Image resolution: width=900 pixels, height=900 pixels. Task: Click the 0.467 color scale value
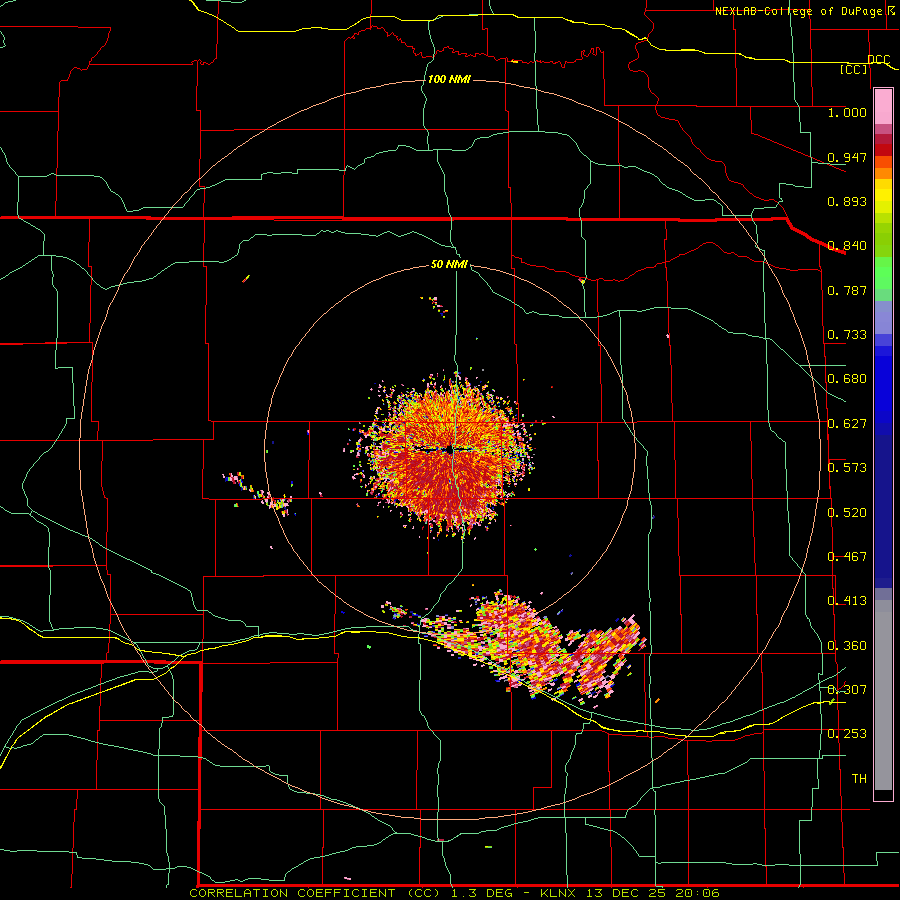(847, 557)
